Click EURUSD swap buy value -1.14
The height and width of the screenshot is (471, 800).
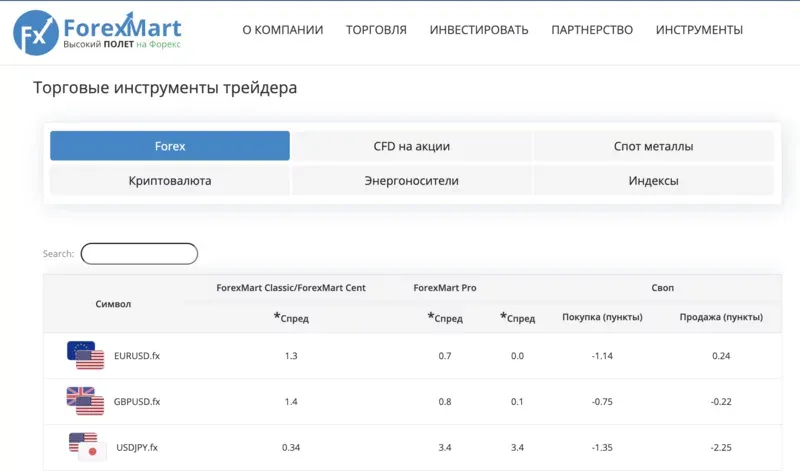click(603, 356)
